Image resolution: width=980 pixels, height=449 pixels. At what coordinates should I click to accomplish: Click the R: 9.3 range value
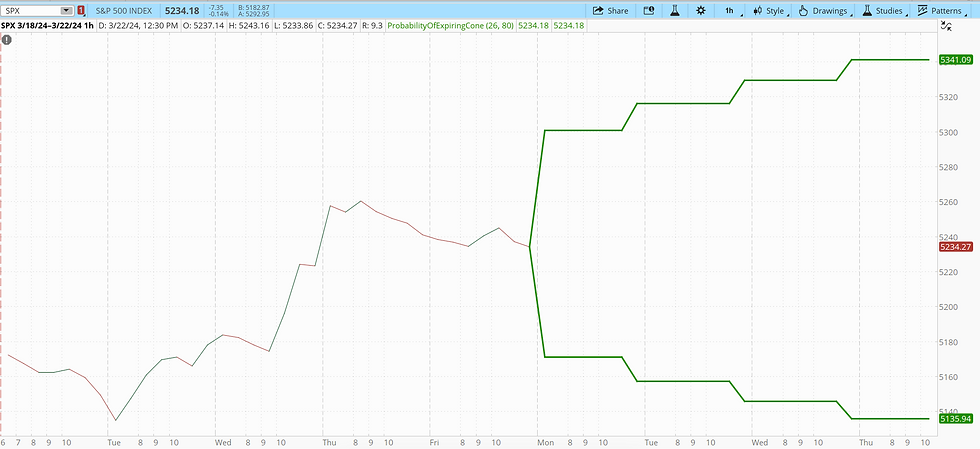371,26
